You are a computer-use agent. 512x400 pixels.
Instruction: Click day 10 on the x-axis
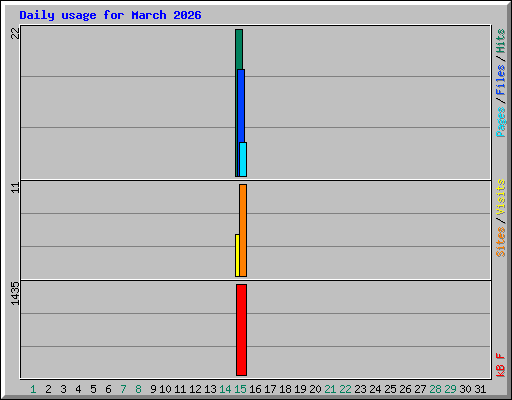pos(165,389)
